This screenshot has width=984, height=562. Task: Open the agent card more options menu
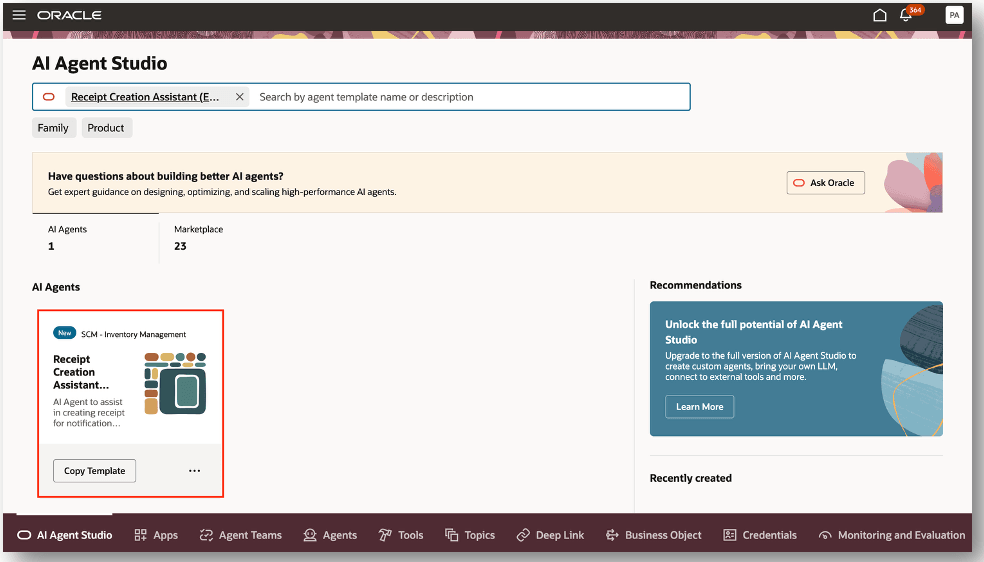pos(195,470)
